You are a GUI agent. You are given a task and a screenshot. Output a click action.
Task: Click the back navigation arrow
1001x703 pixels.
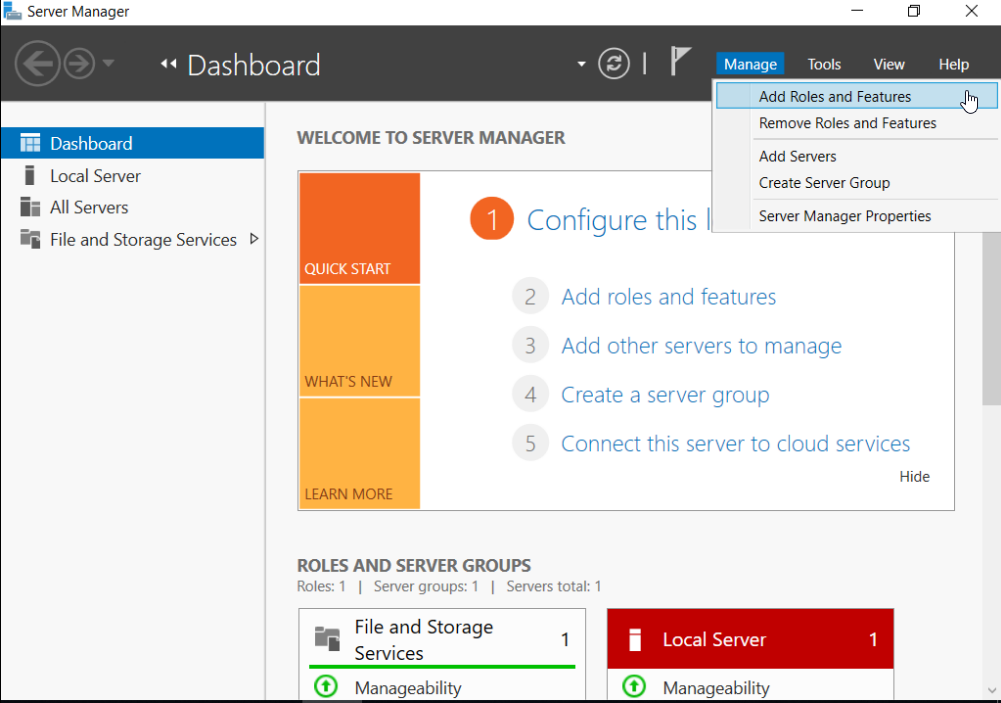click(37, 63)
